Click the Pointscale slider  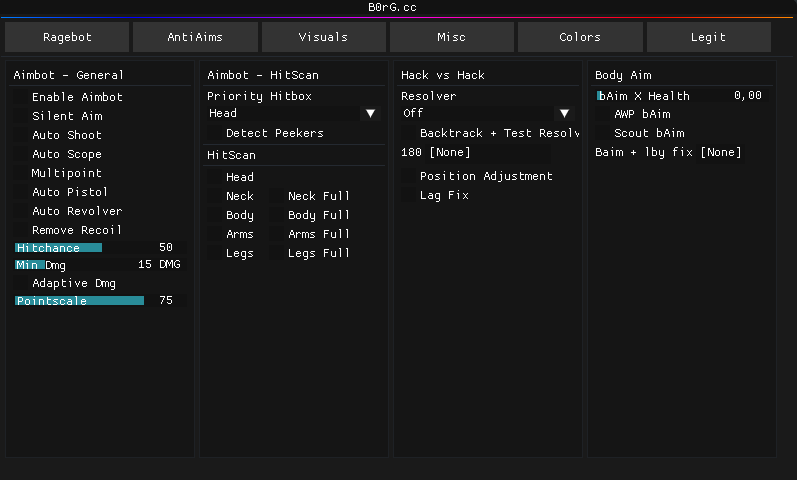coord(100,301)
